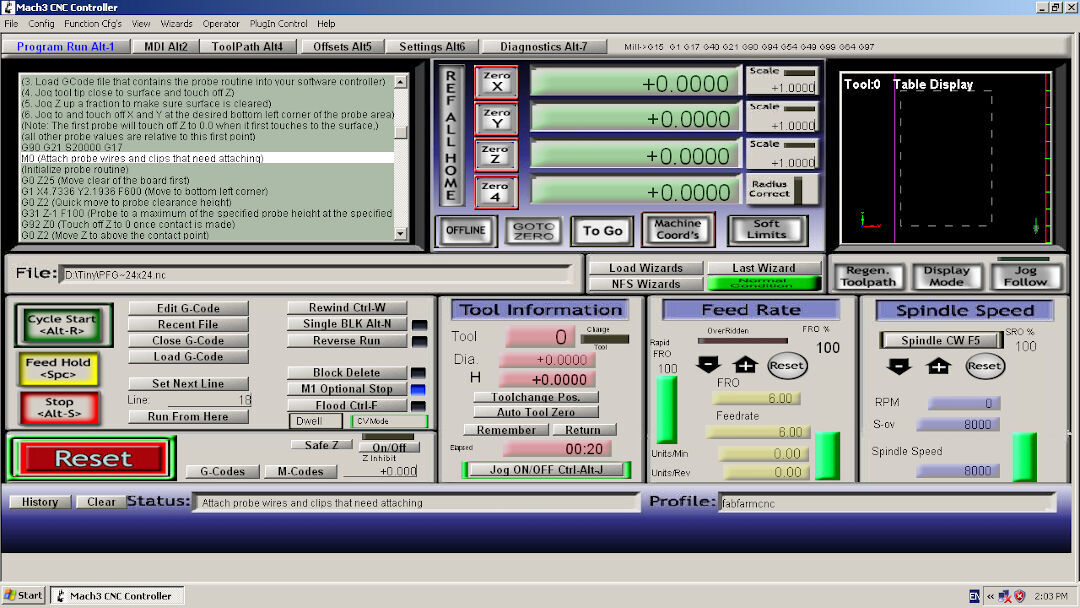The image size is (1080, 608).
Task: Click Reverse Run button
Action: click(347, 341)
